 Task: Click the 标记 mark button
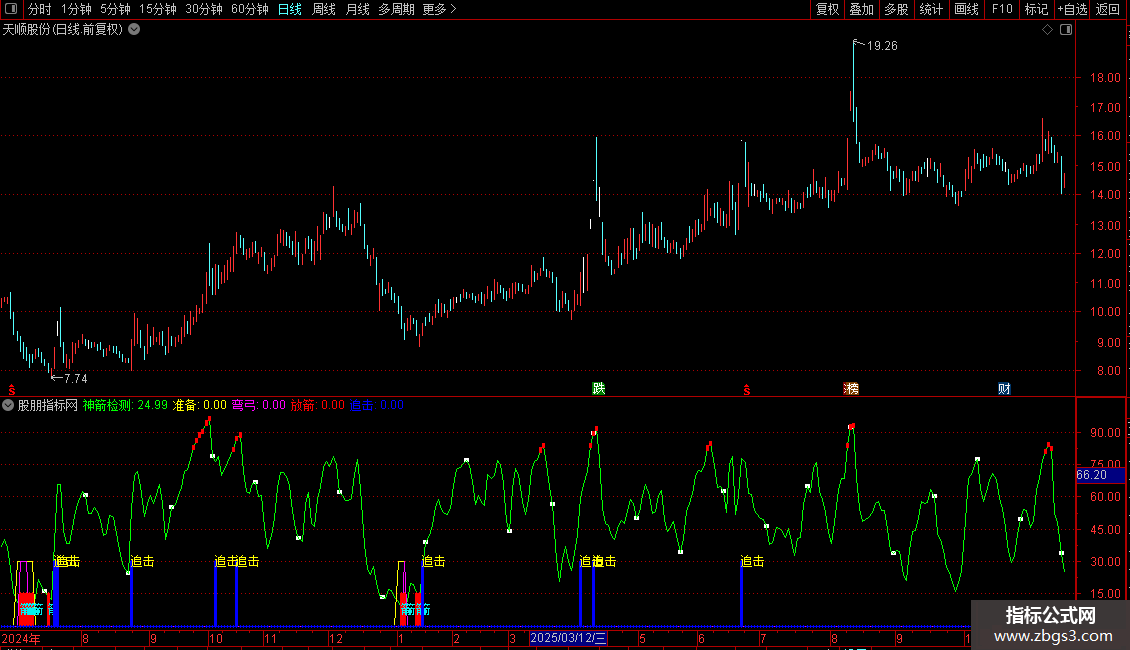point(1036,9)
